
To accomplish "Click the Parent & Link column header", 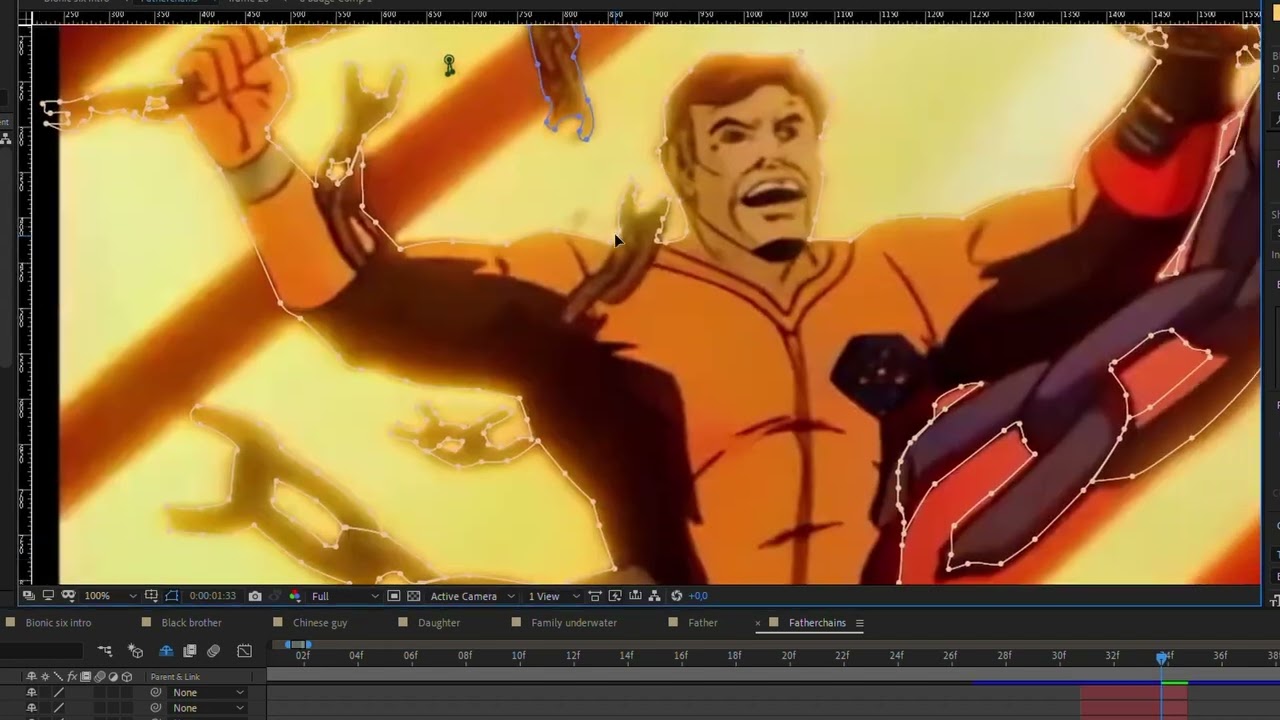I will coord(175,677).
